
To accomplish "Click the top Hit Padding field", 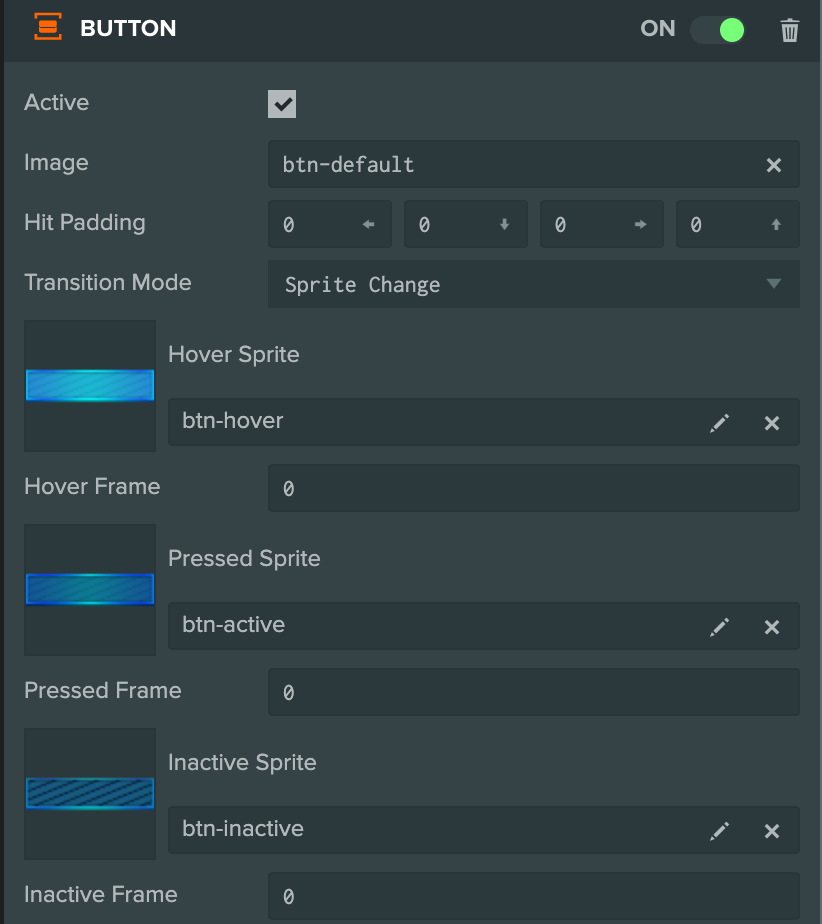I will 737,224.
